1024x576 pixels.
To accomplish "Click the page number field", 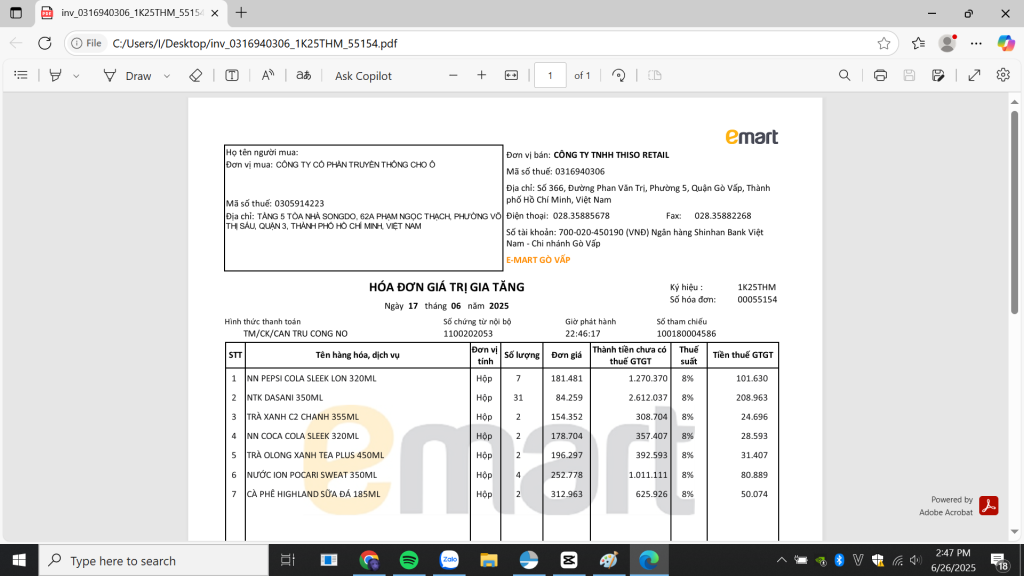I will (550, 76).
